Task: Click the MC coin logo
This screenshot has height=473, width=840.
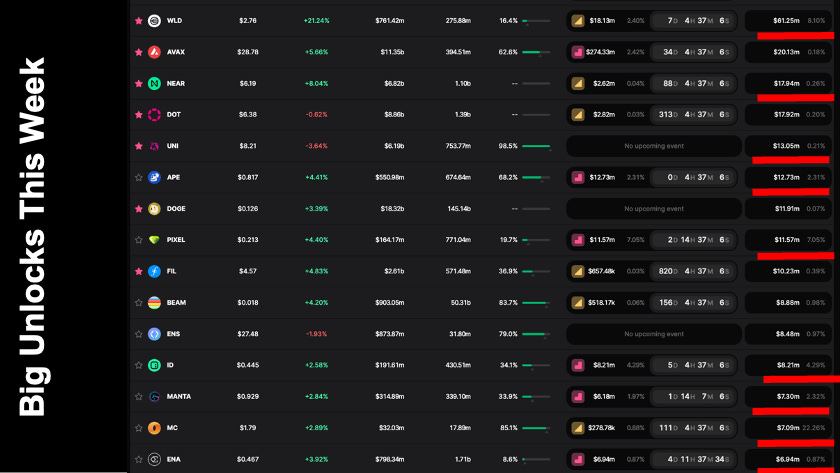Action: tap(154, 428)
